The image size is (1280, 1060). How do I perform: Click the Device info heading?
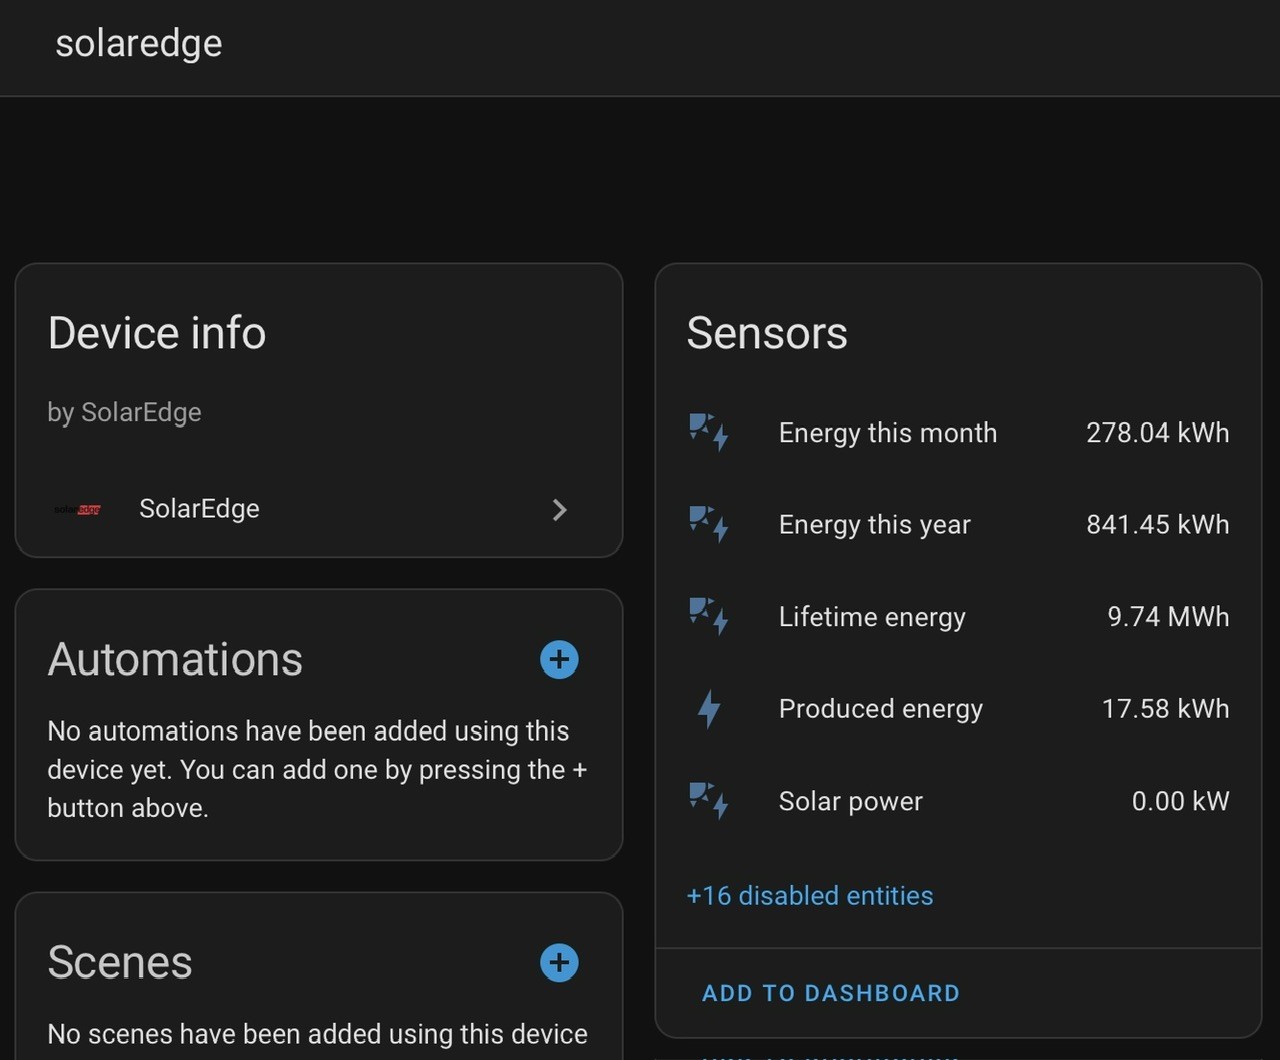pos(157,333)
